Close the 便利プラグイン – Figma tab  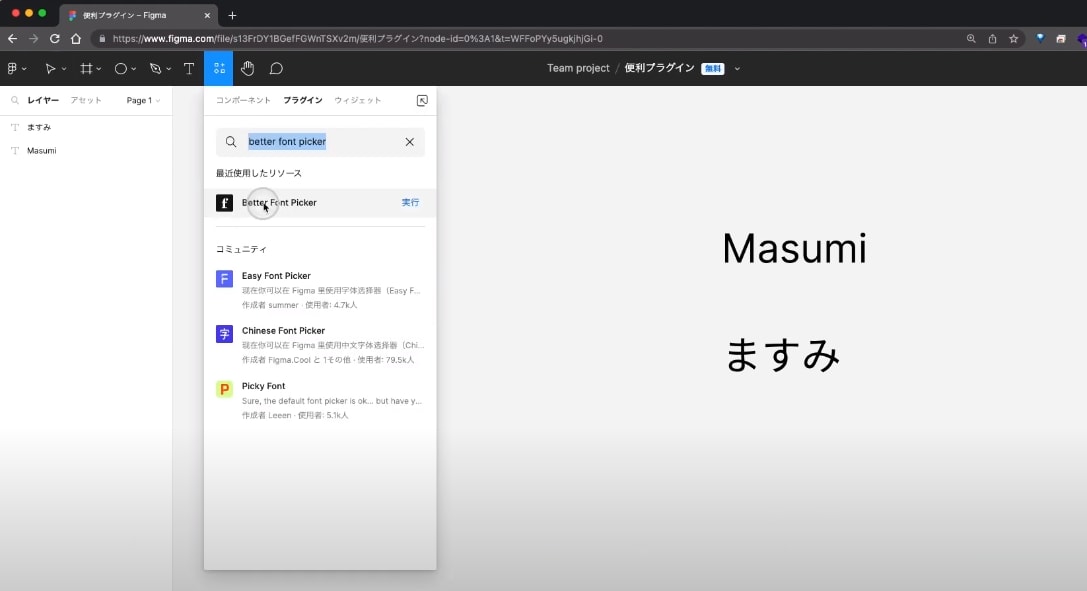click(x=207, y=15)
